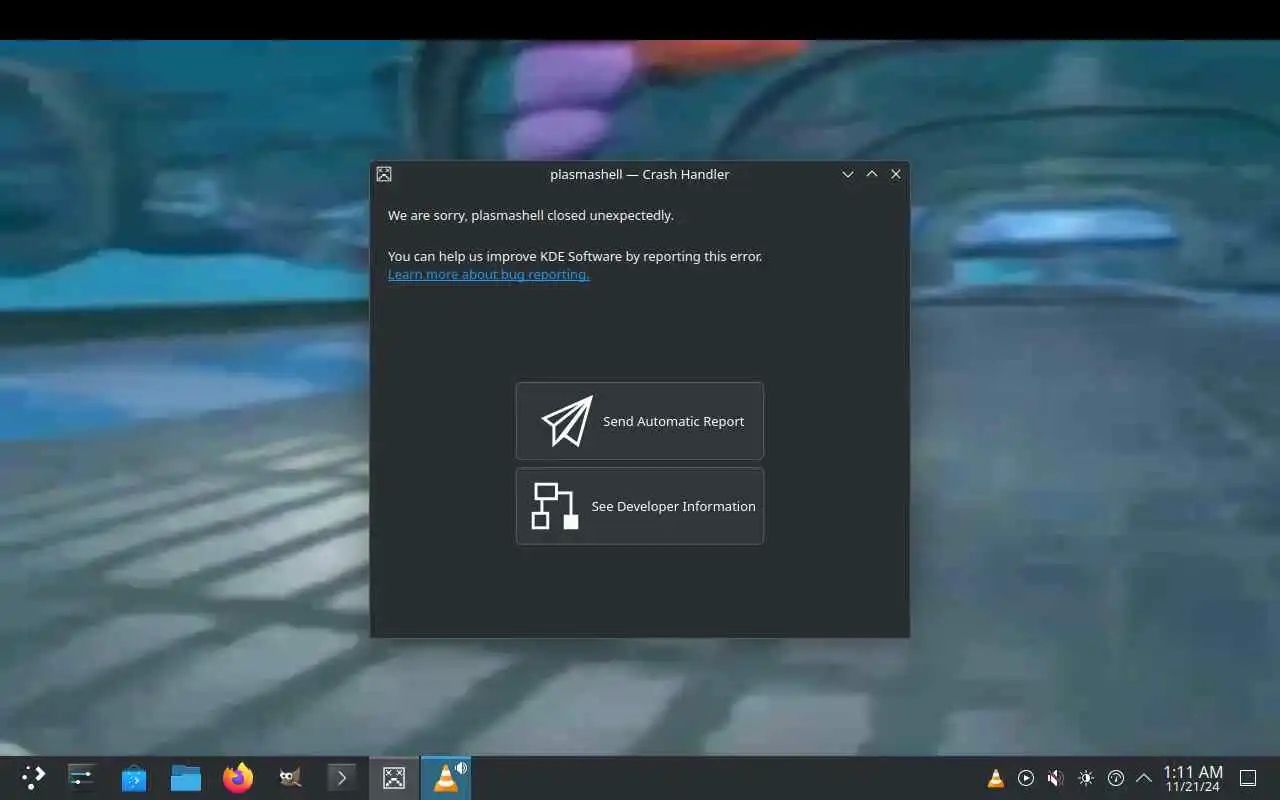Open See Developer Information

click(x=640, y=506)
